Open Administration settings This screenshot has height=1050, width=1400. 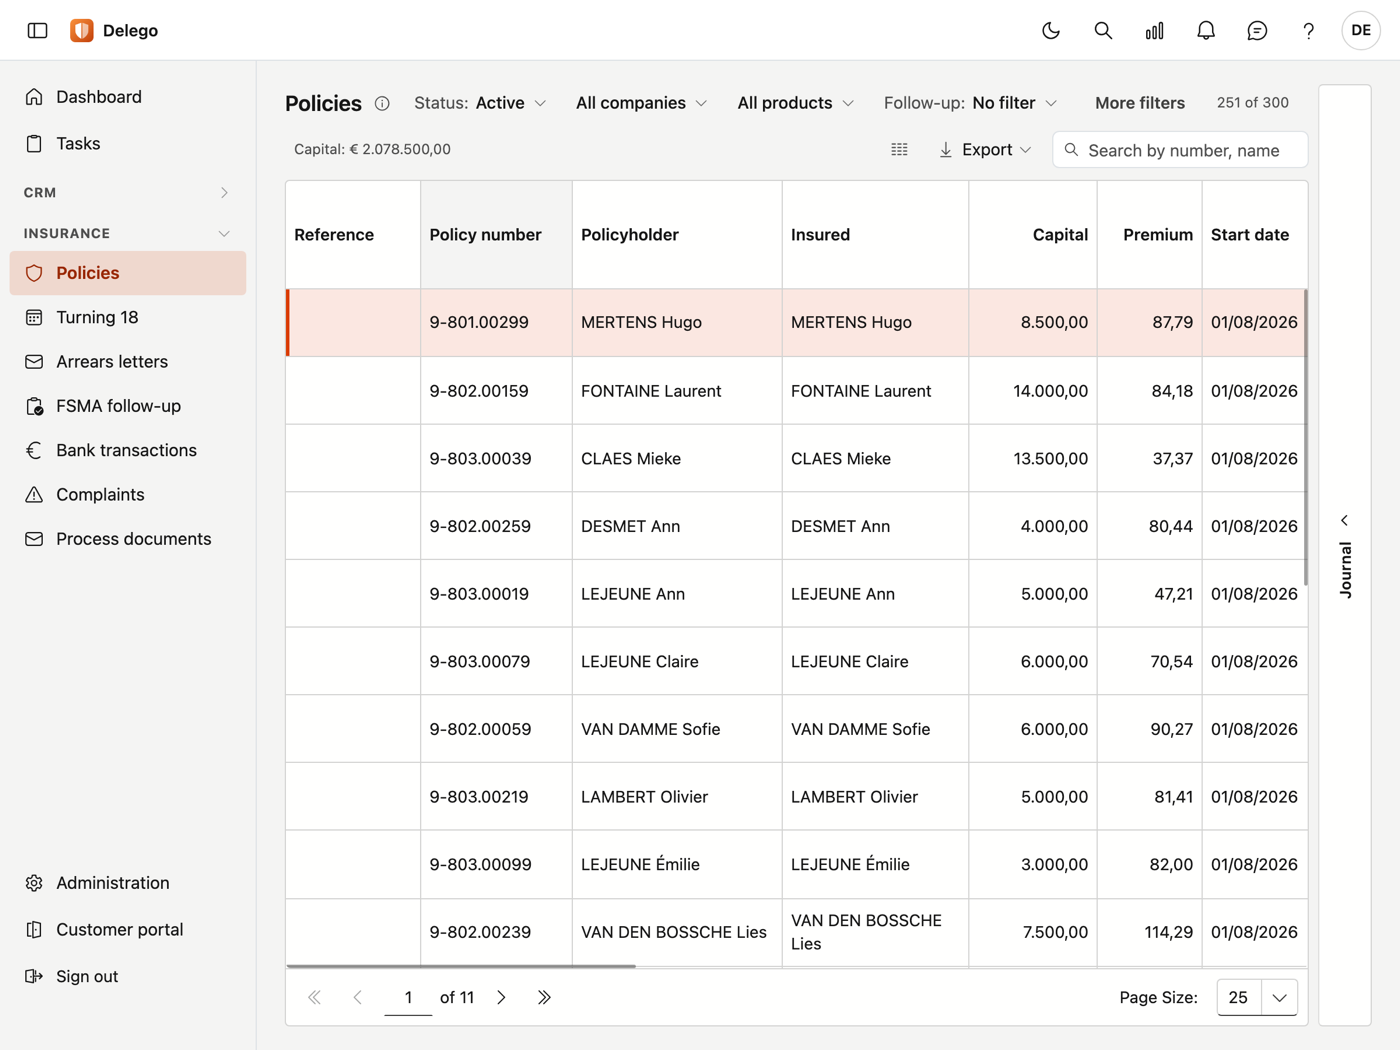coord(127,883)
